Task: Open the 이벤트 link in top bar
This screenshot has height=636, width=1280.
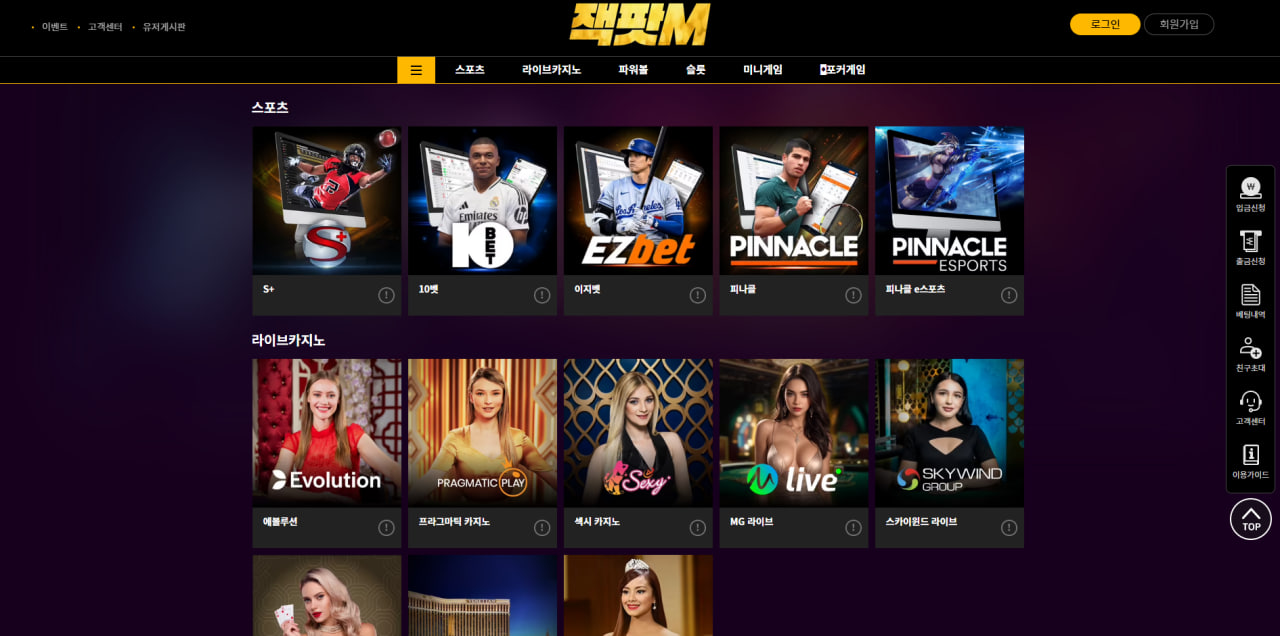Action: [x=55, y=27]
